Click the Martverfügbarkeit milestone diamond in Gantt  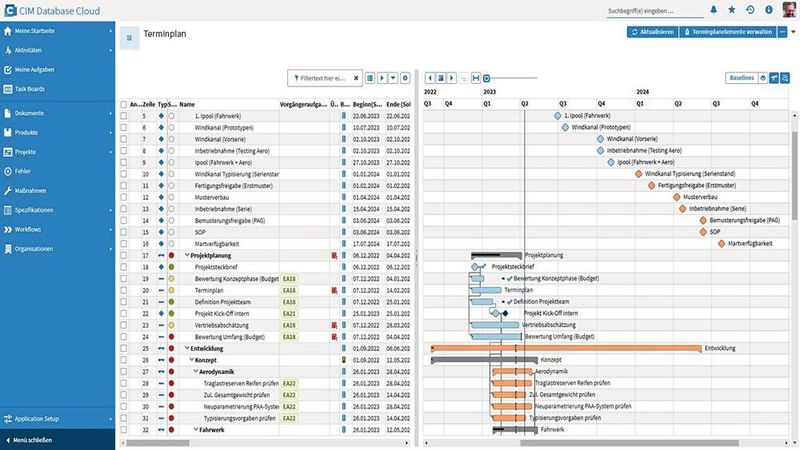pos(721,244)
